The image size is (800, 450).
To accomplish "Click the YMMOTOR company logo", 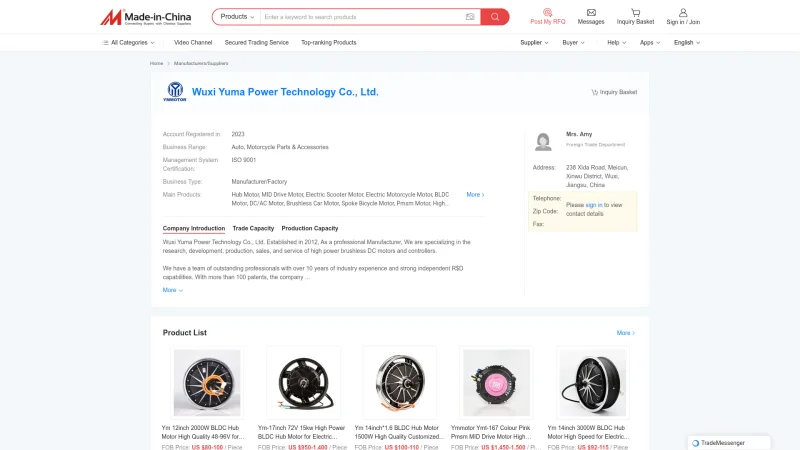I will coord(174,92).
